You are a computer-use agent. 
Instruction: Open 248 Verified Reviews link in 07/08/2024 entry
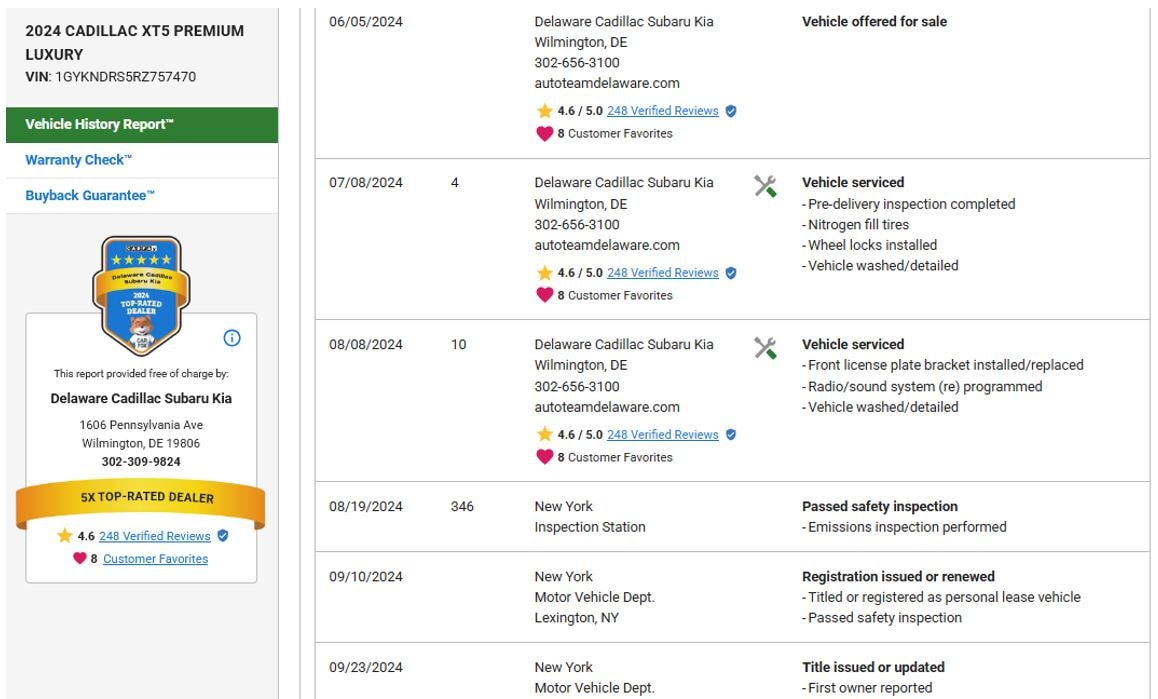point(662,273)
